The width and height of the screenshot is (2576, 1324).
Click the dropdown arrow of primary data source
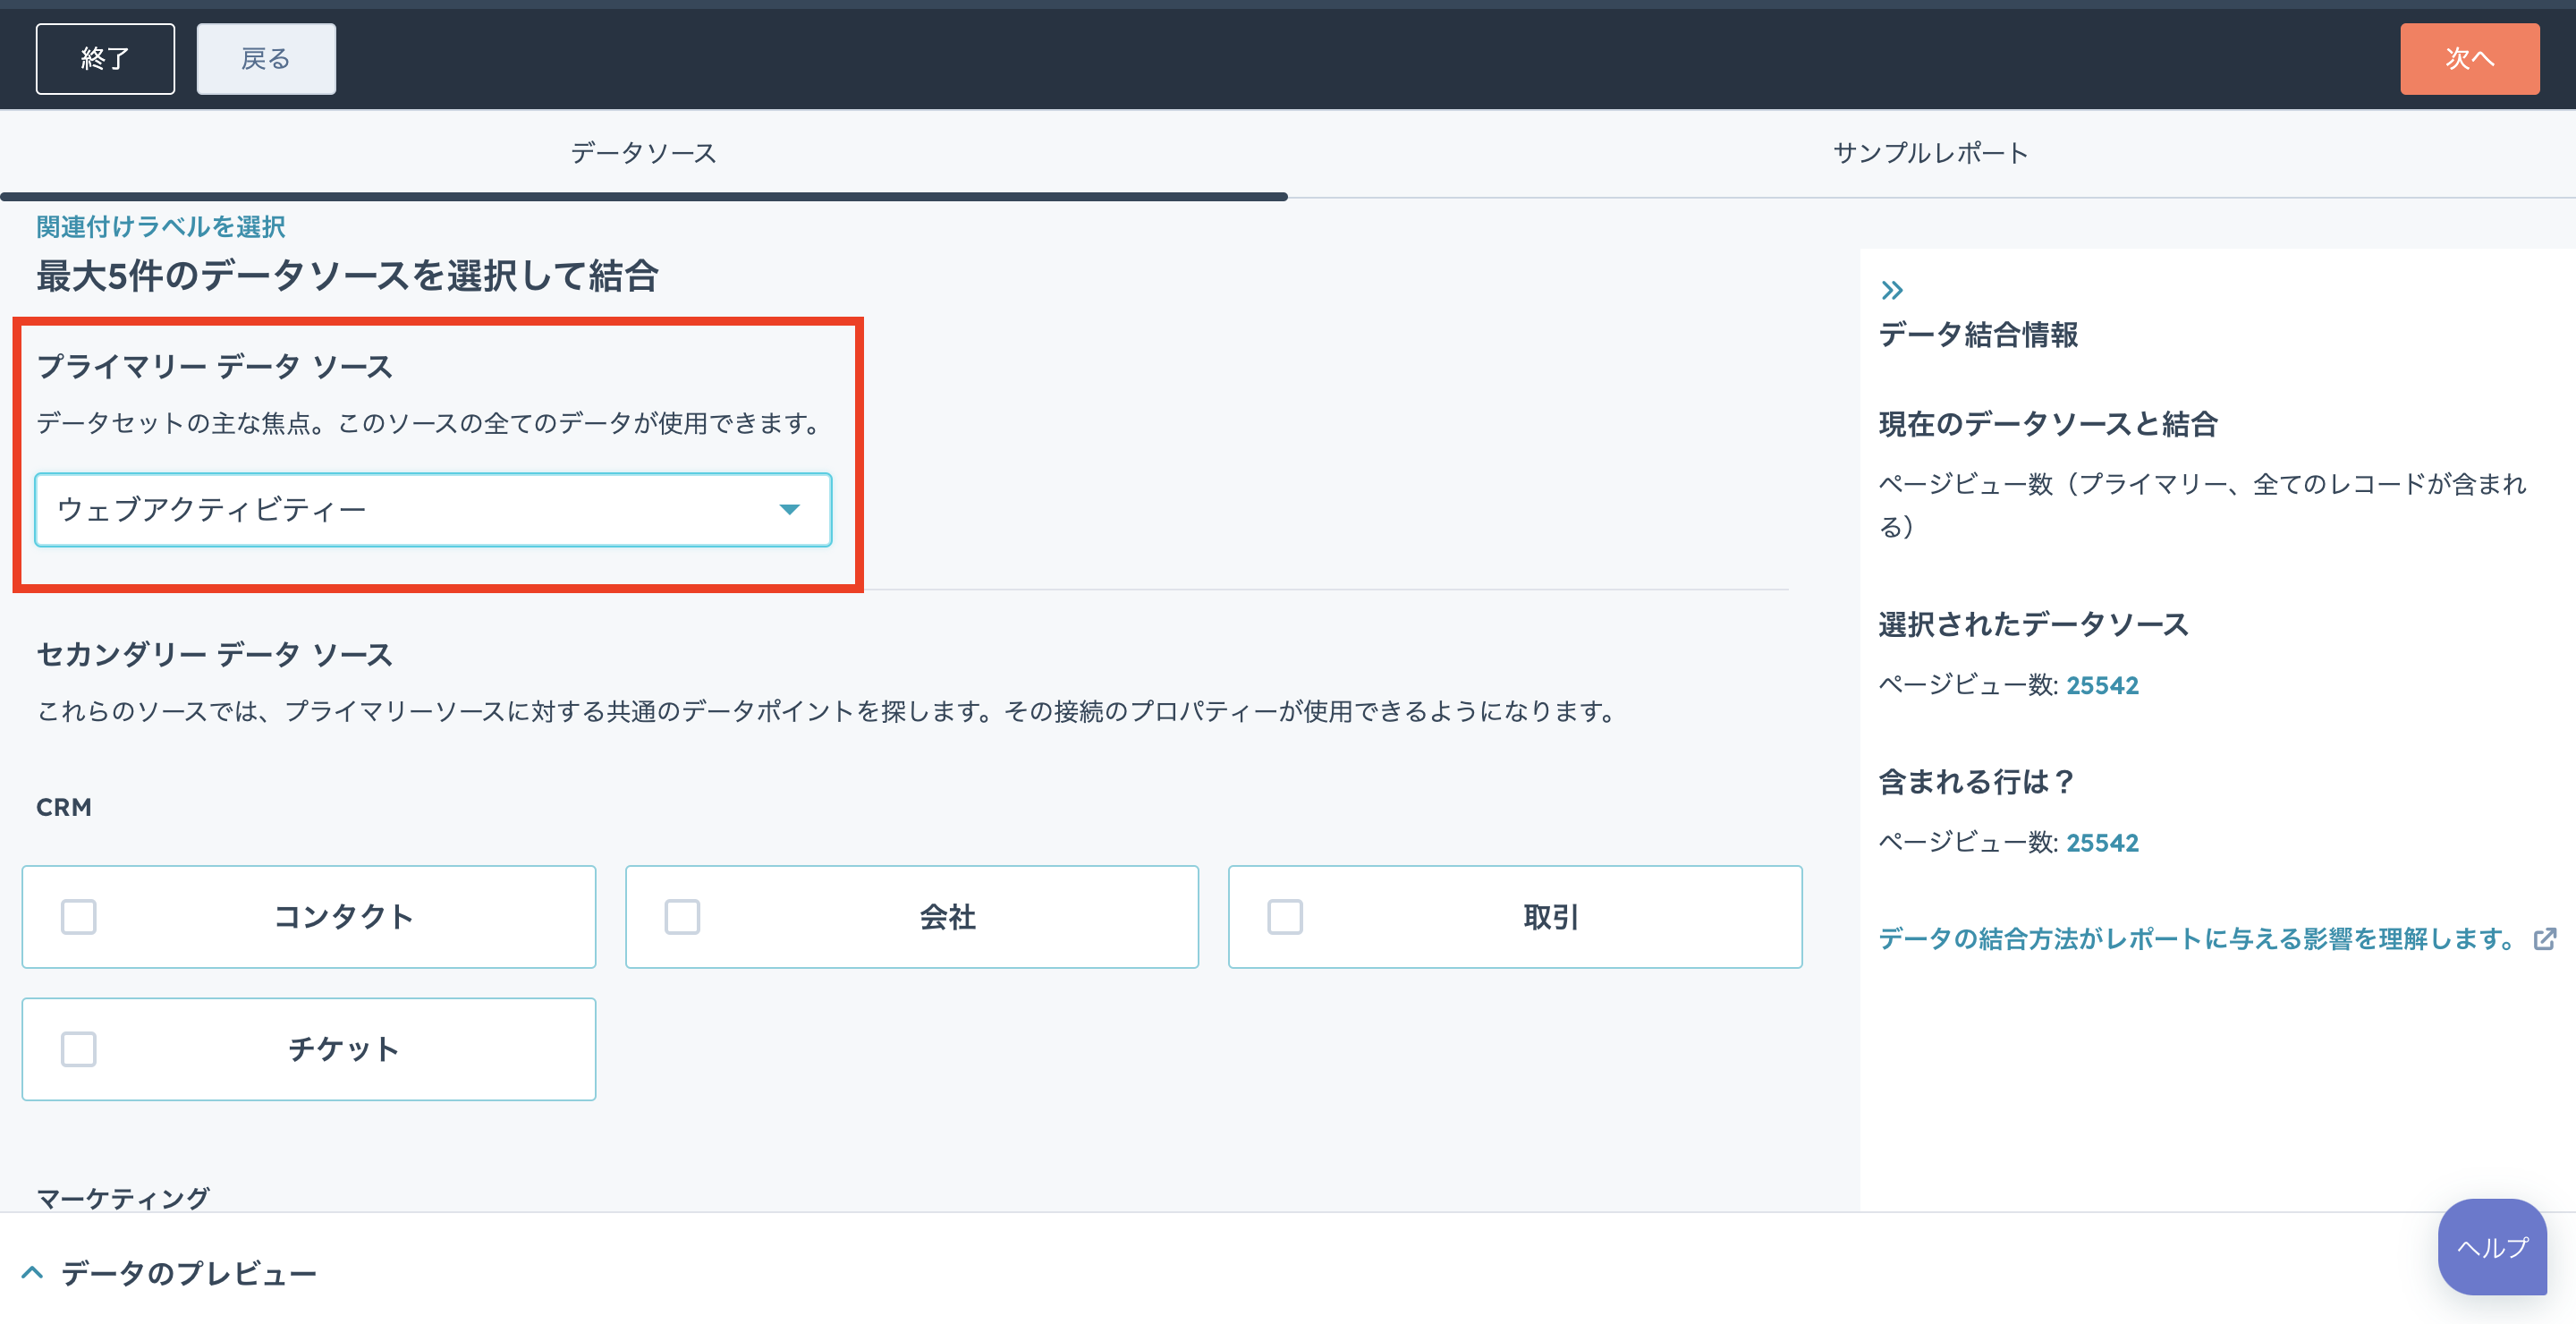point(789,510)
